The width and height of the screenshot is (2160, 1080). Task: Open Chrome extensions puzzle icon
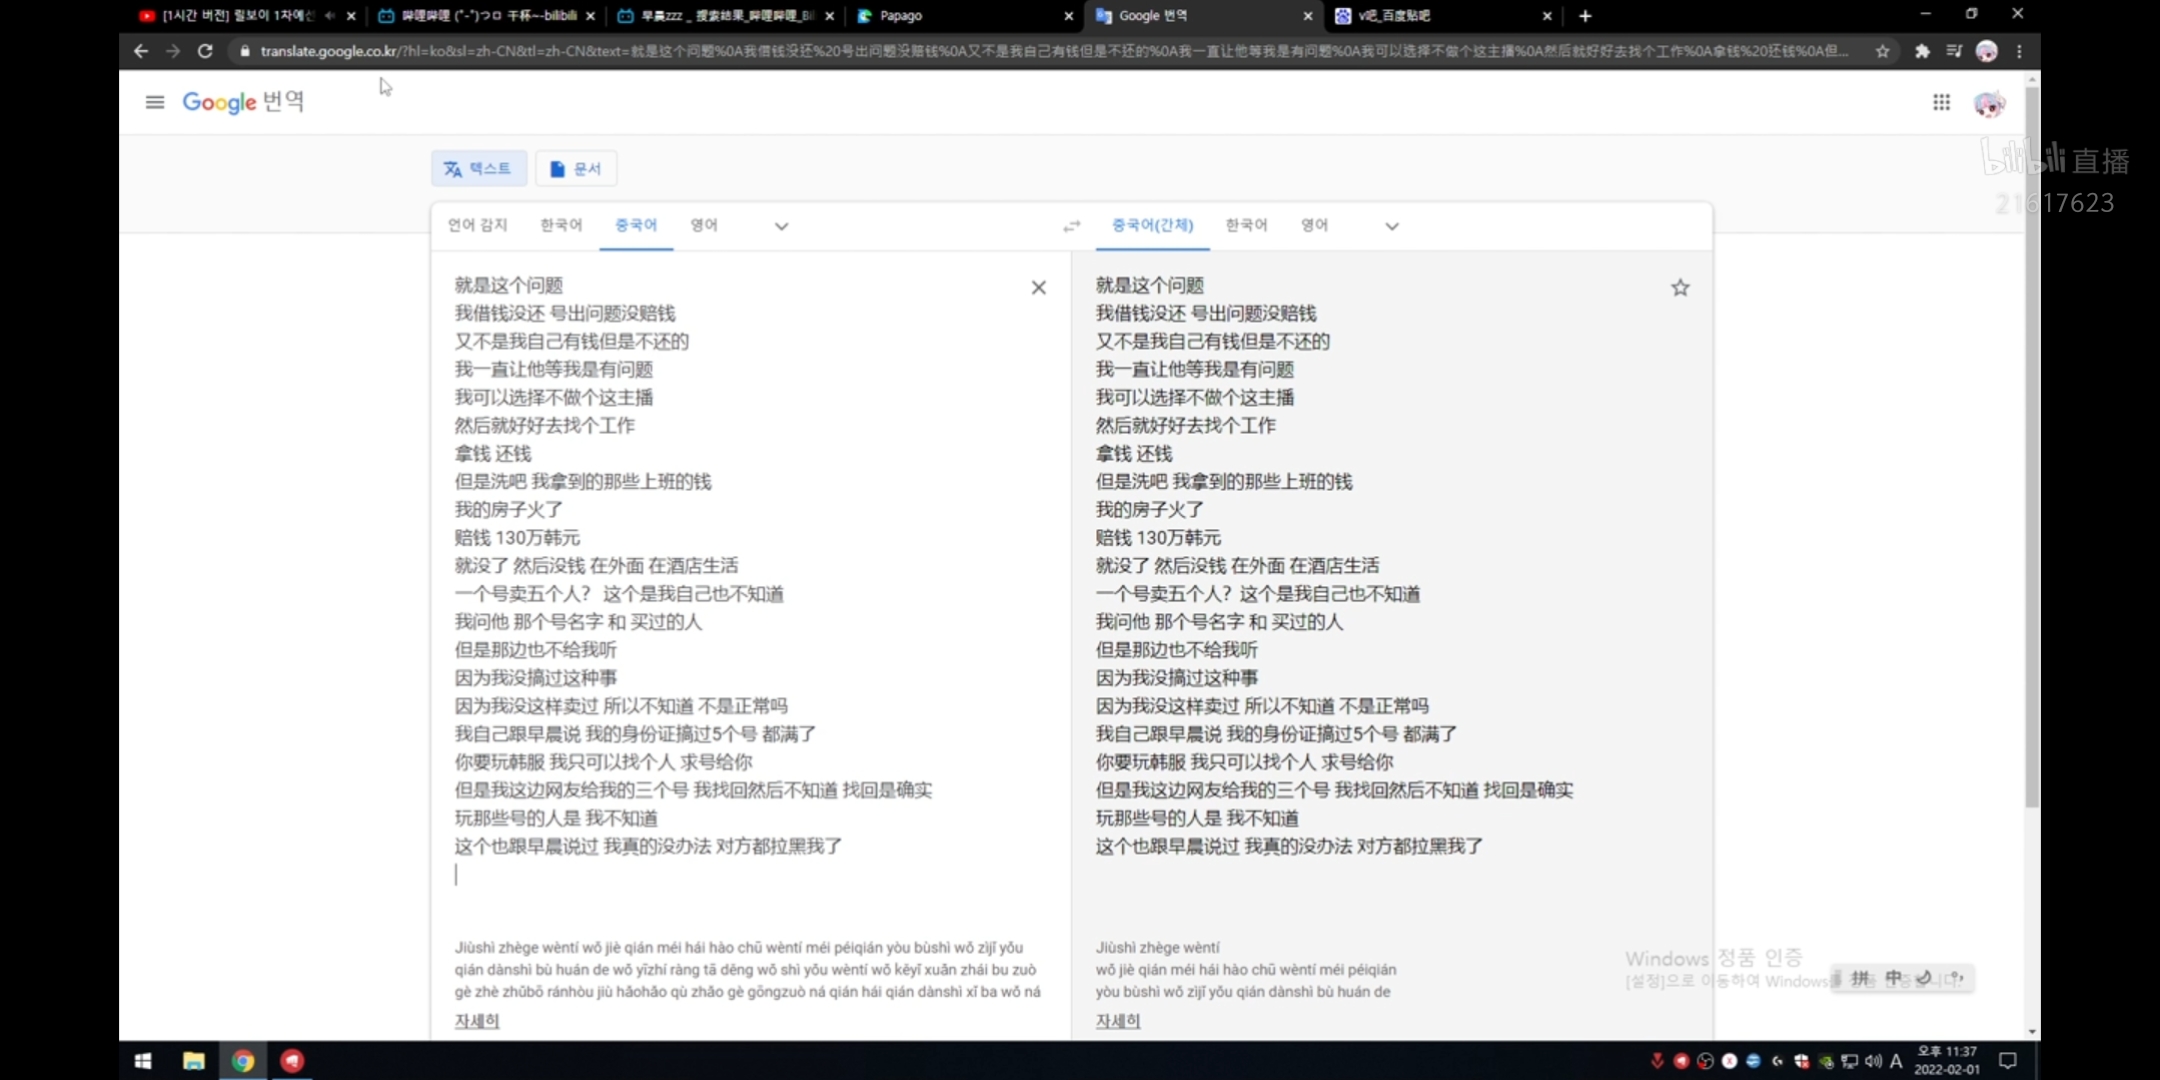coord(1921,51)
